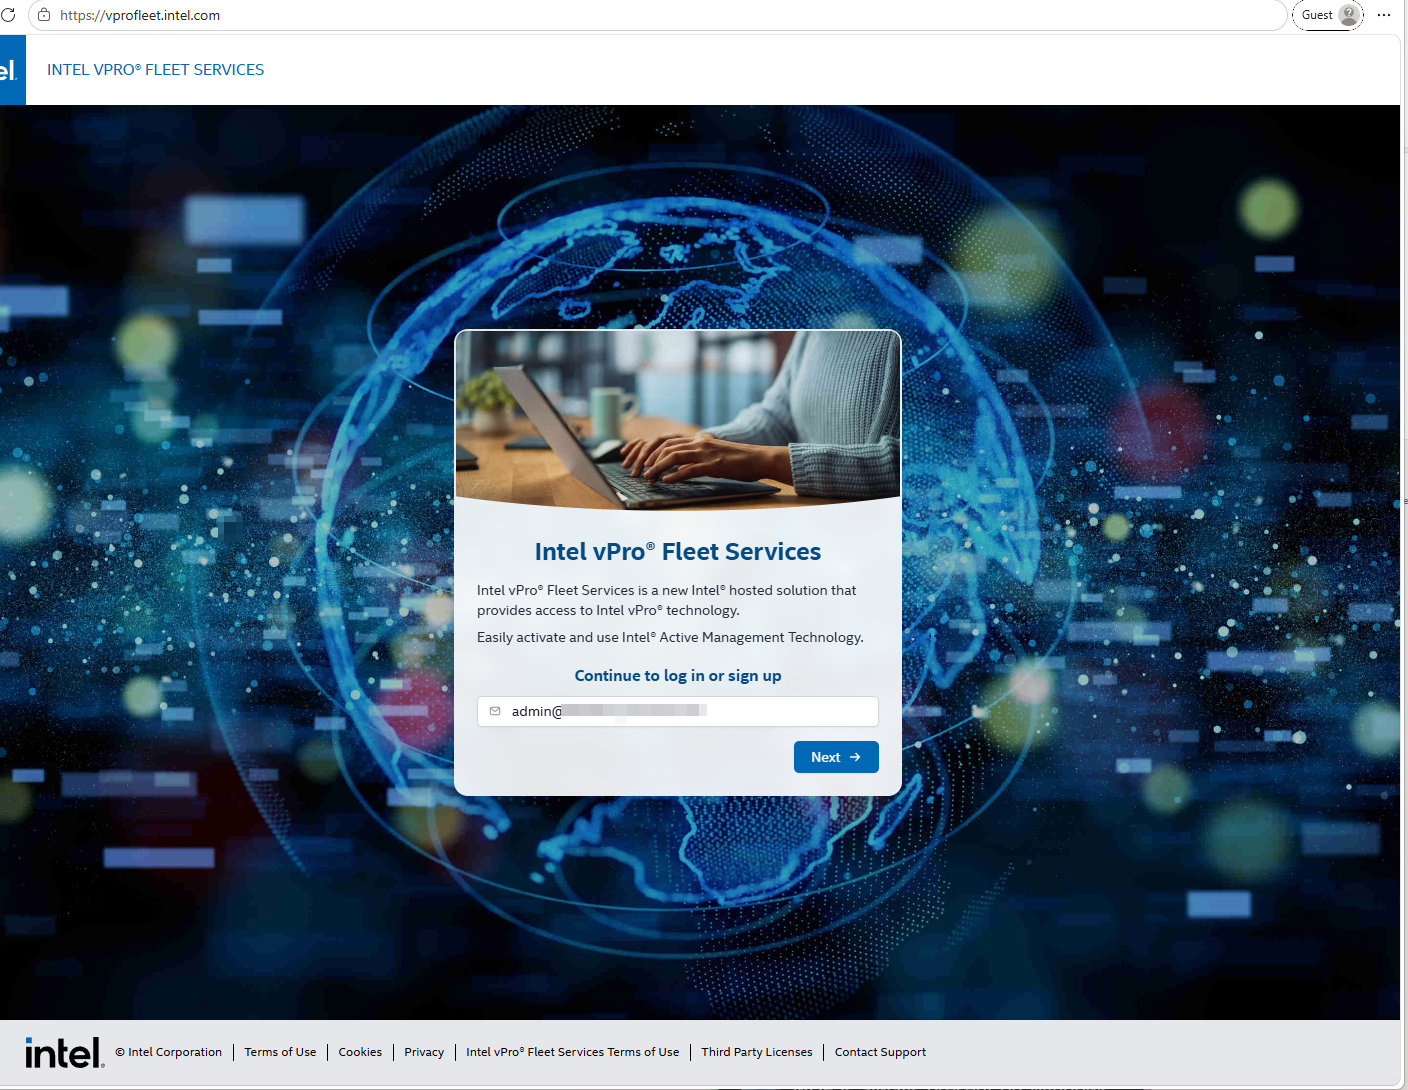This screenshot has width=1408, height=1090.
Task: Click the "Continue to log in or sign up" text
Action: pyautogui.click(x=678, y=676)
